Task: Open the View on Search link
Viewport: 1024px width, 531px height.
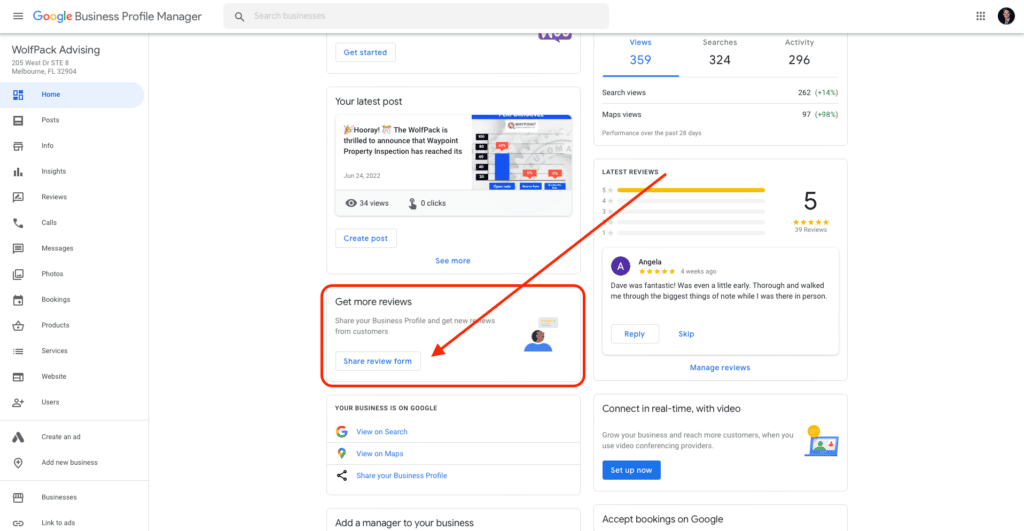Action: 381,432
